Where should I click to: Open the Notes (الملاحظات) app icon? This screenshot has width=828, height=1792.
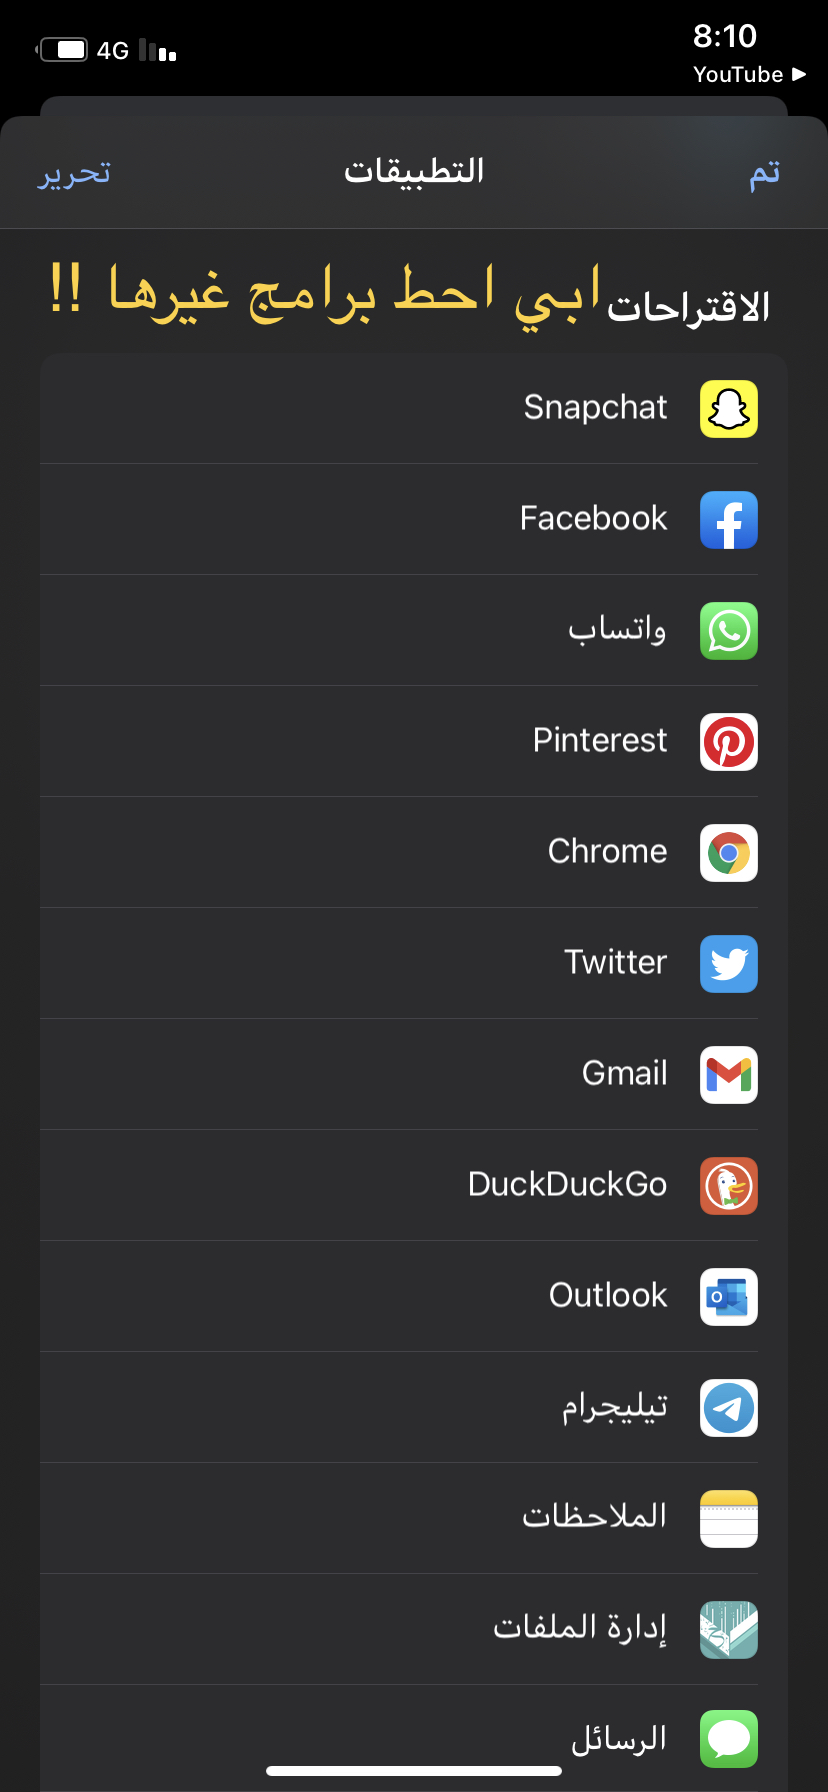pyautogui.click(x=729, y=1519)
